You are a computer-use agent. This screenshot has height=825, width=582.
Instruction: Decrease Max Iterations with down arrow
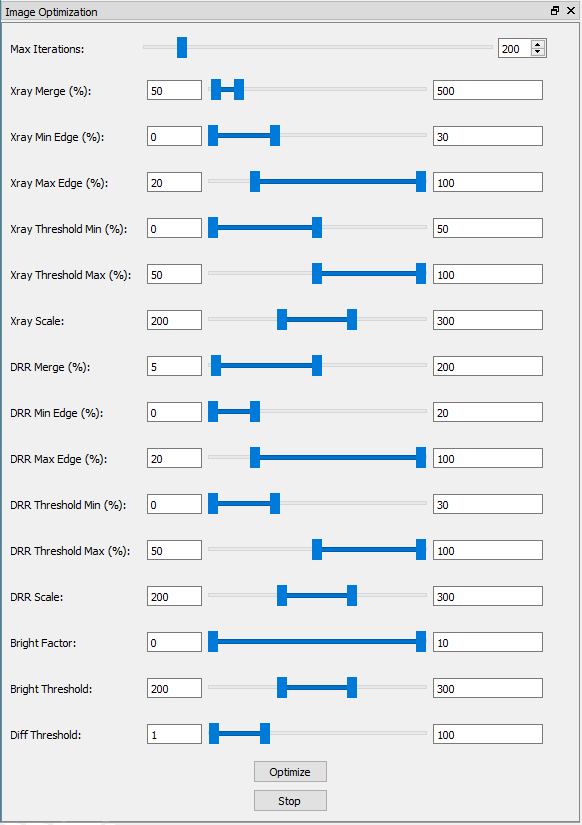pos(537,52)
